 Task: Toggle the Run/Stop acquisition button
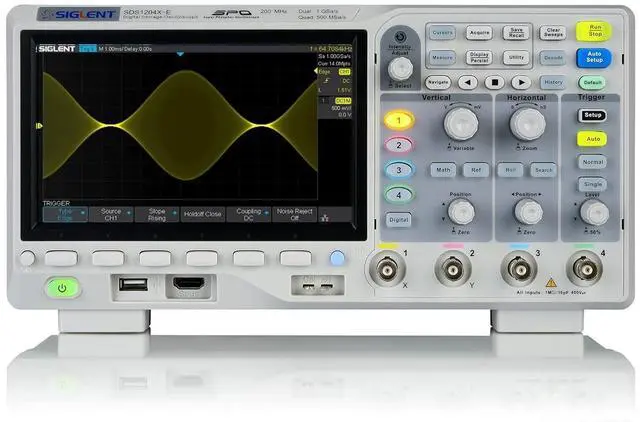[x=595, y=31]
